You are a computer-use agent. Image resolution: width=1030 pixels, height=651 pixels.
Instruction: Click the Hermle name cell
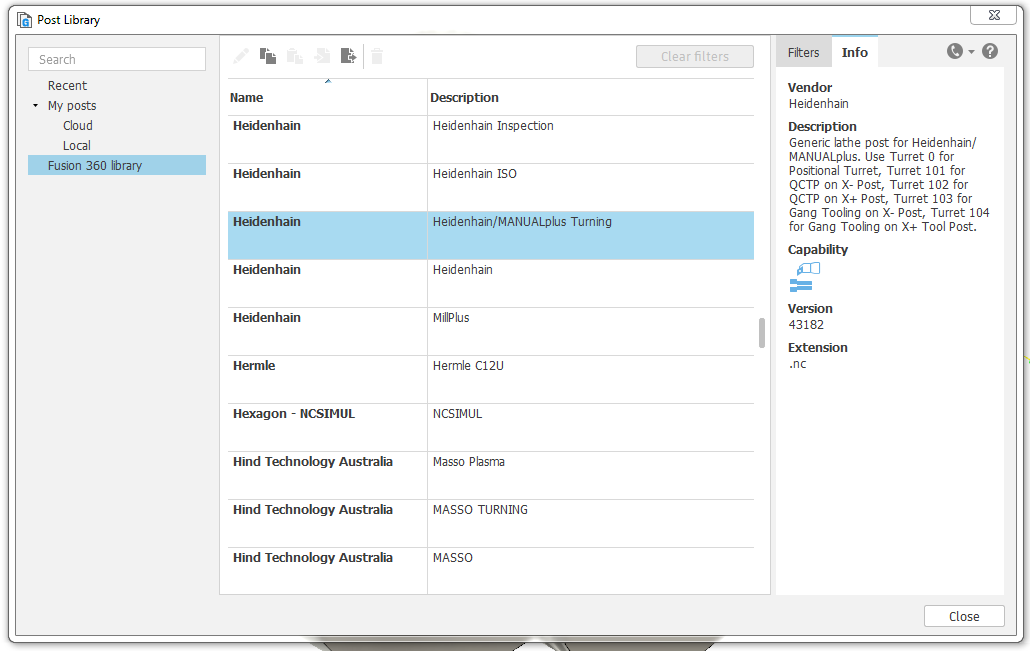coord(327,379)
